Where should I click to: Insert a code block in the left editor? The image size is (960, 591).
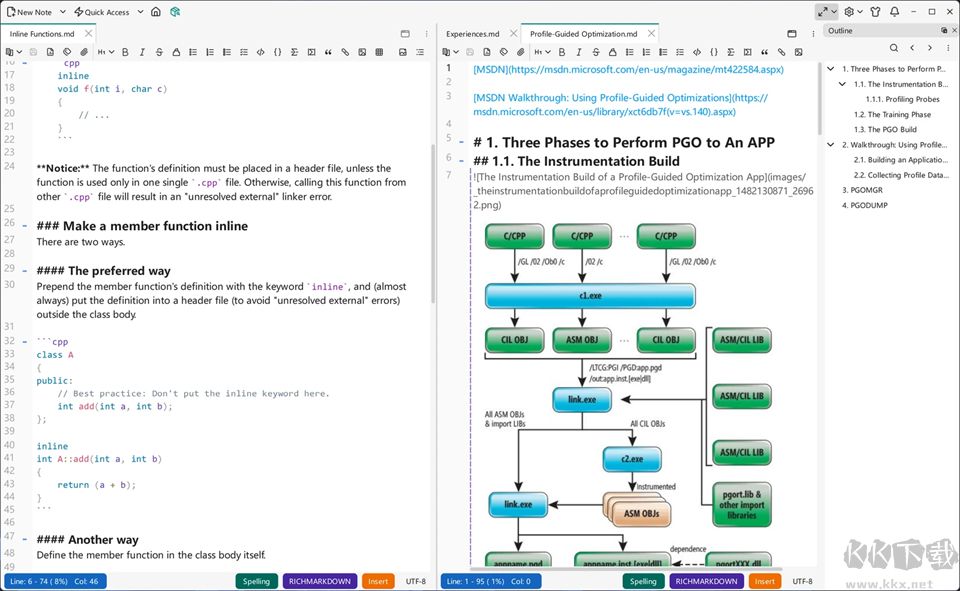tap(277, 52)
